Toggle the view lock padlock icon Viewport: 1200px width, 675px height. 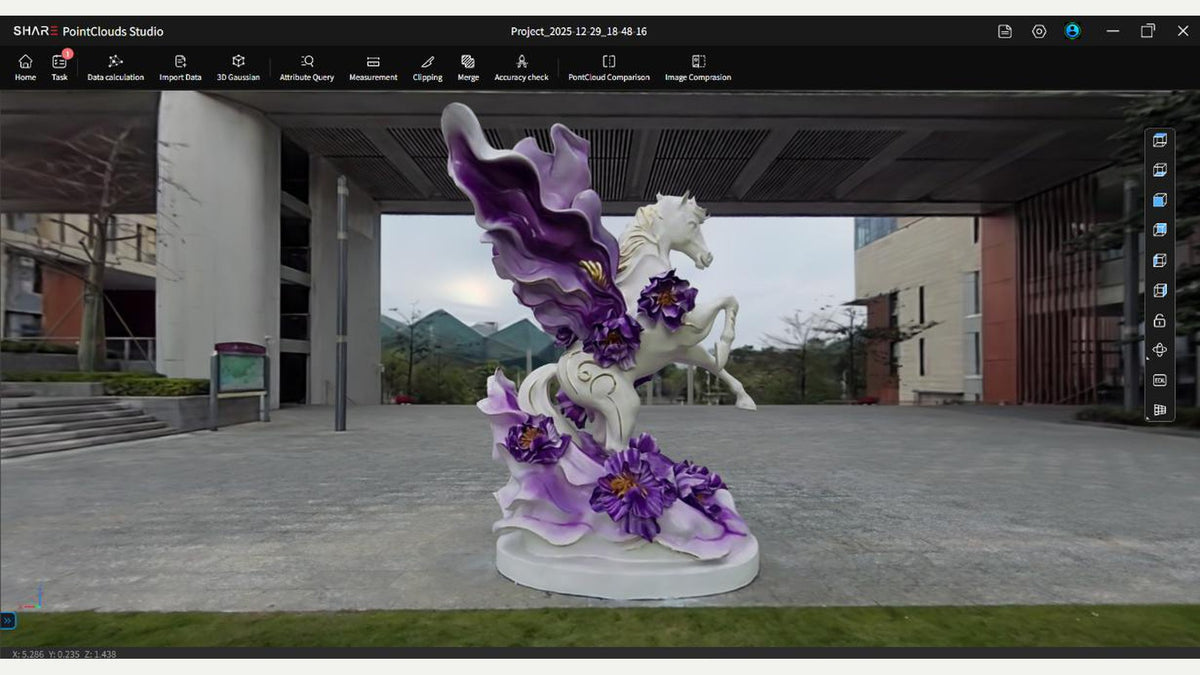[x=1160, y=320]
